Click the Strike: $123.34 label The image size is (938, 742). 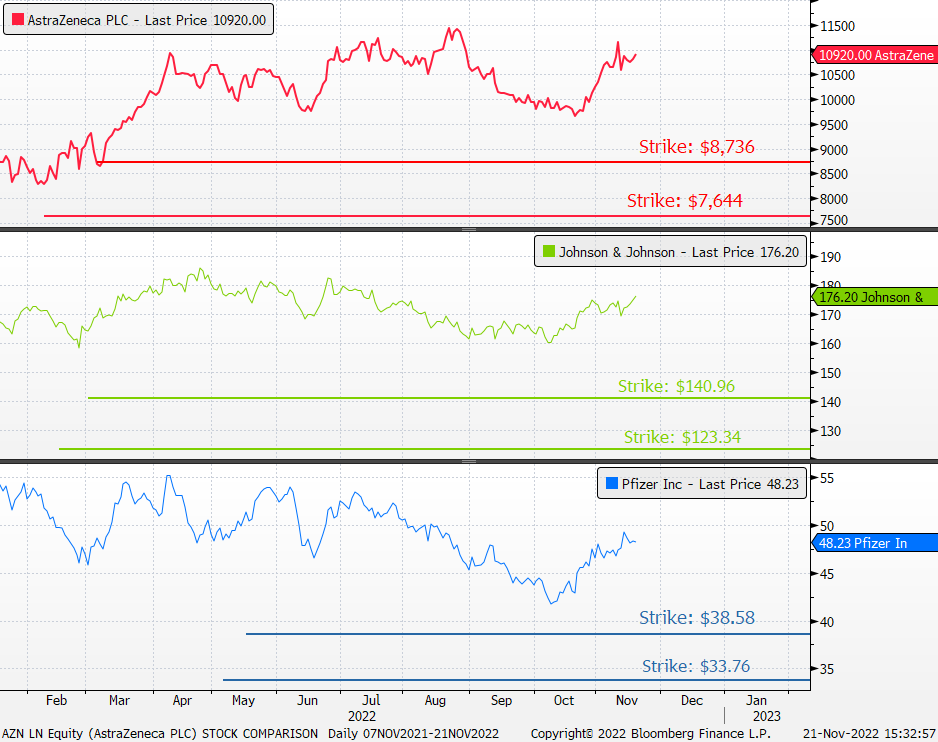click(x=682, y=437)
